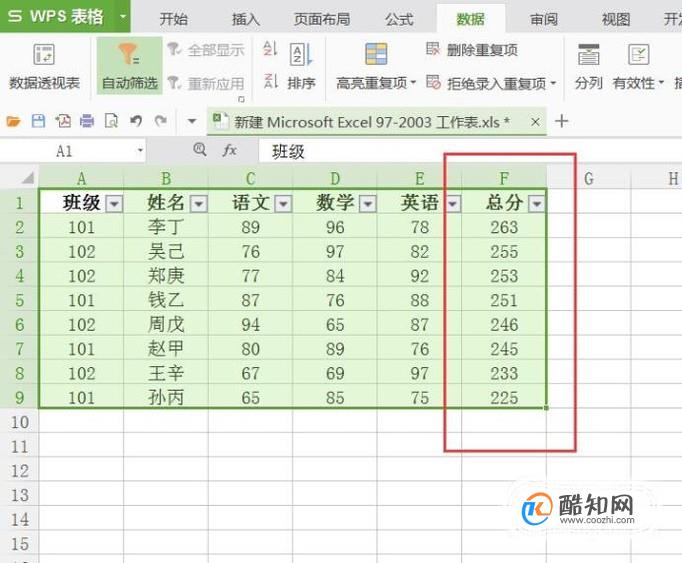Viewport: 682px width, 563px height.
Task: Open the 英语 column filter dropdown
Action: (452, 204)
